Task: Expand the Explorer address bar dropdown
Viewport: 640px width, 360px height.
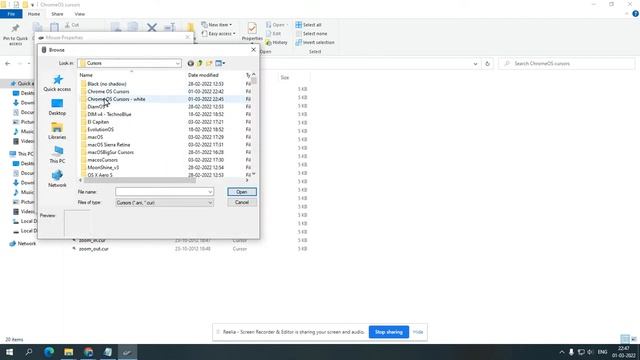Action: (x=475, y=64)
